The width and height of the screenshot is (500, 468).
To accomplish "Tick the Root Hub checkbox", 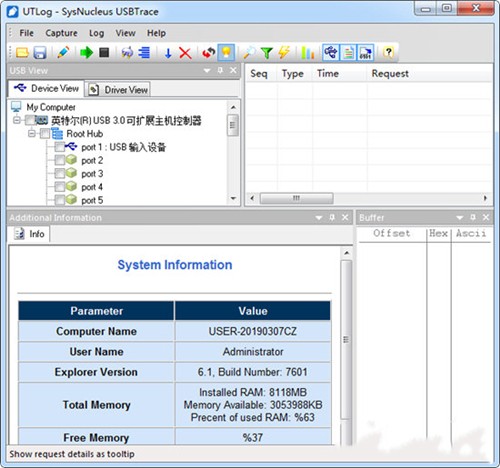I will [45, 134].
